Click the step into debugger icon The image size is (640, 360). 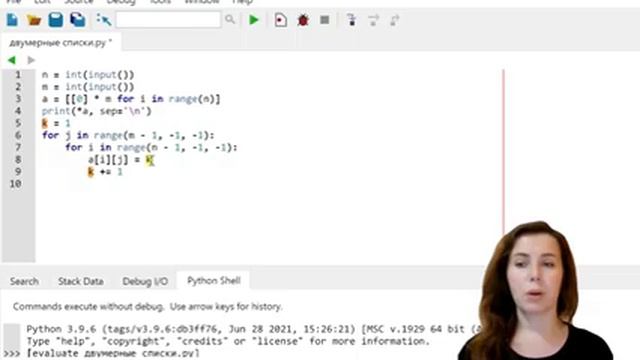351,20
